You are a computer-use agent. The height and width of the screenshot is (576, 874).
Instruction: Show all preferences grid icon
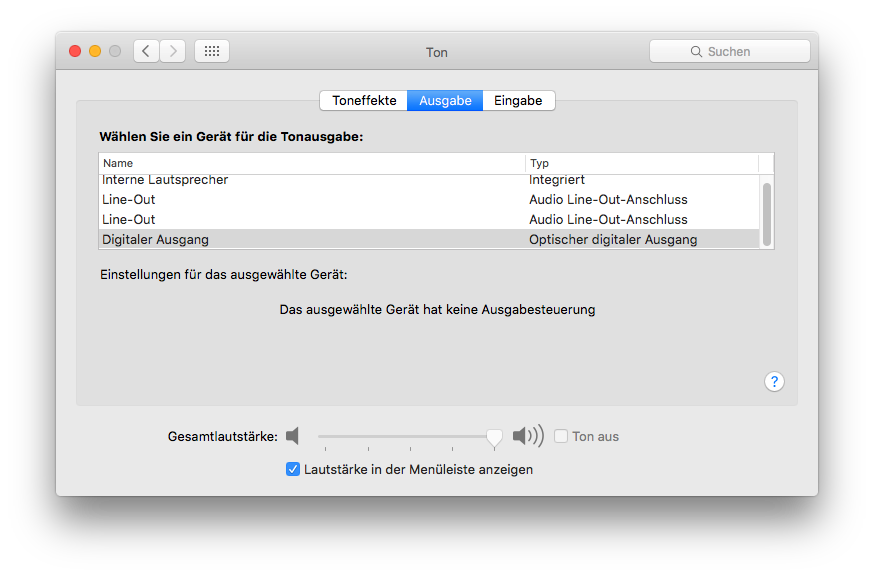pyautogui.click(x=212, y=51)
